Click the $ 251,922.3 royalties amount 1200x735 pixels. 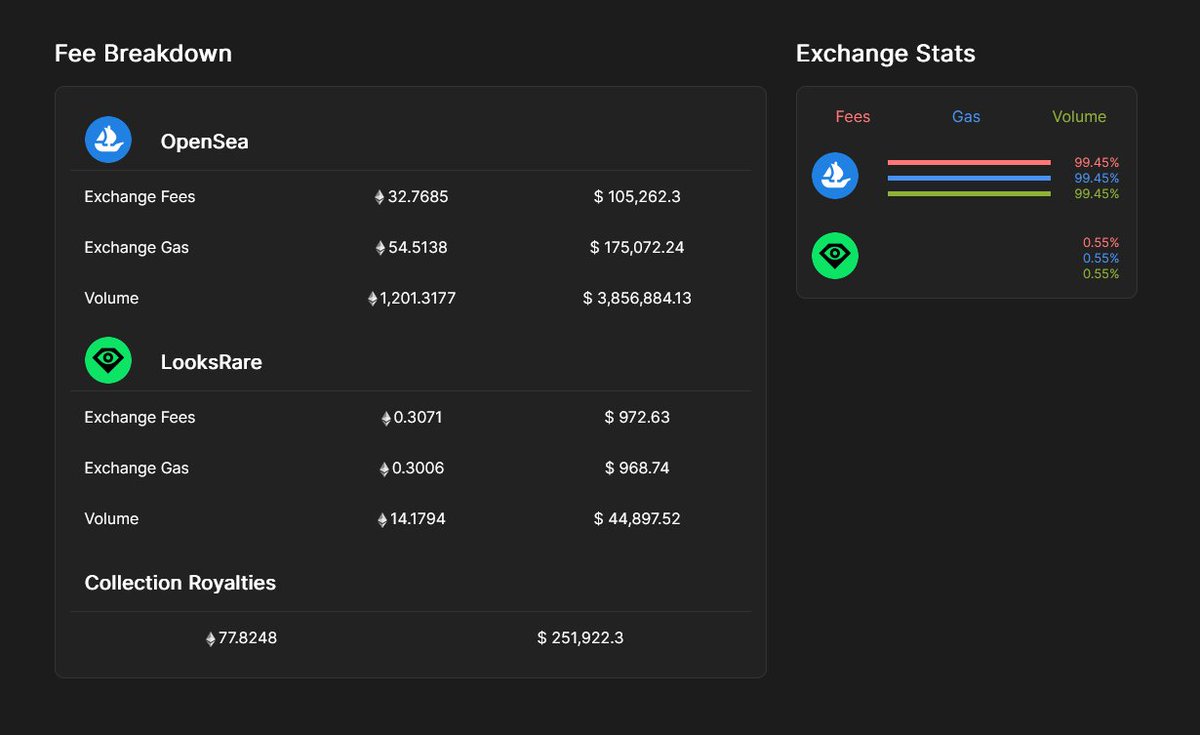580,637
